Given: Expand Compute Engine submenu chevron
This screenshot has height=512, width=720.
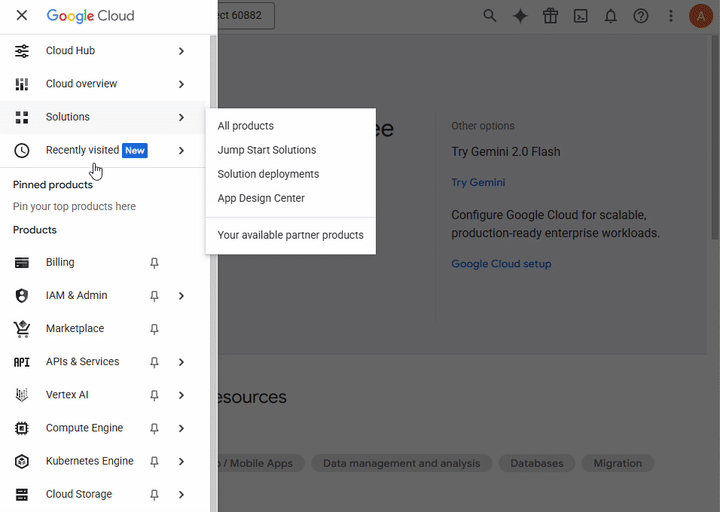Looking at the screenshot, I should click(x=181, y=428).
